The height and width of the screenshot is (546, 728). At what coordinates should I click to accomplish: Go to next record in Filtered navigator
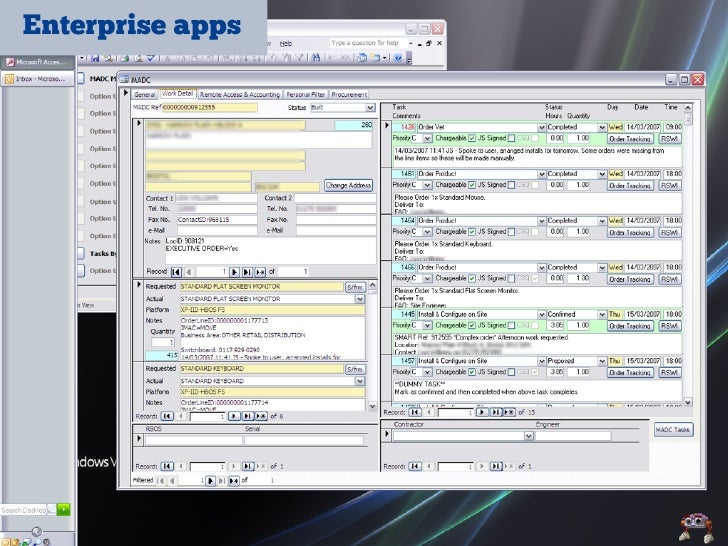pos(208,480)
